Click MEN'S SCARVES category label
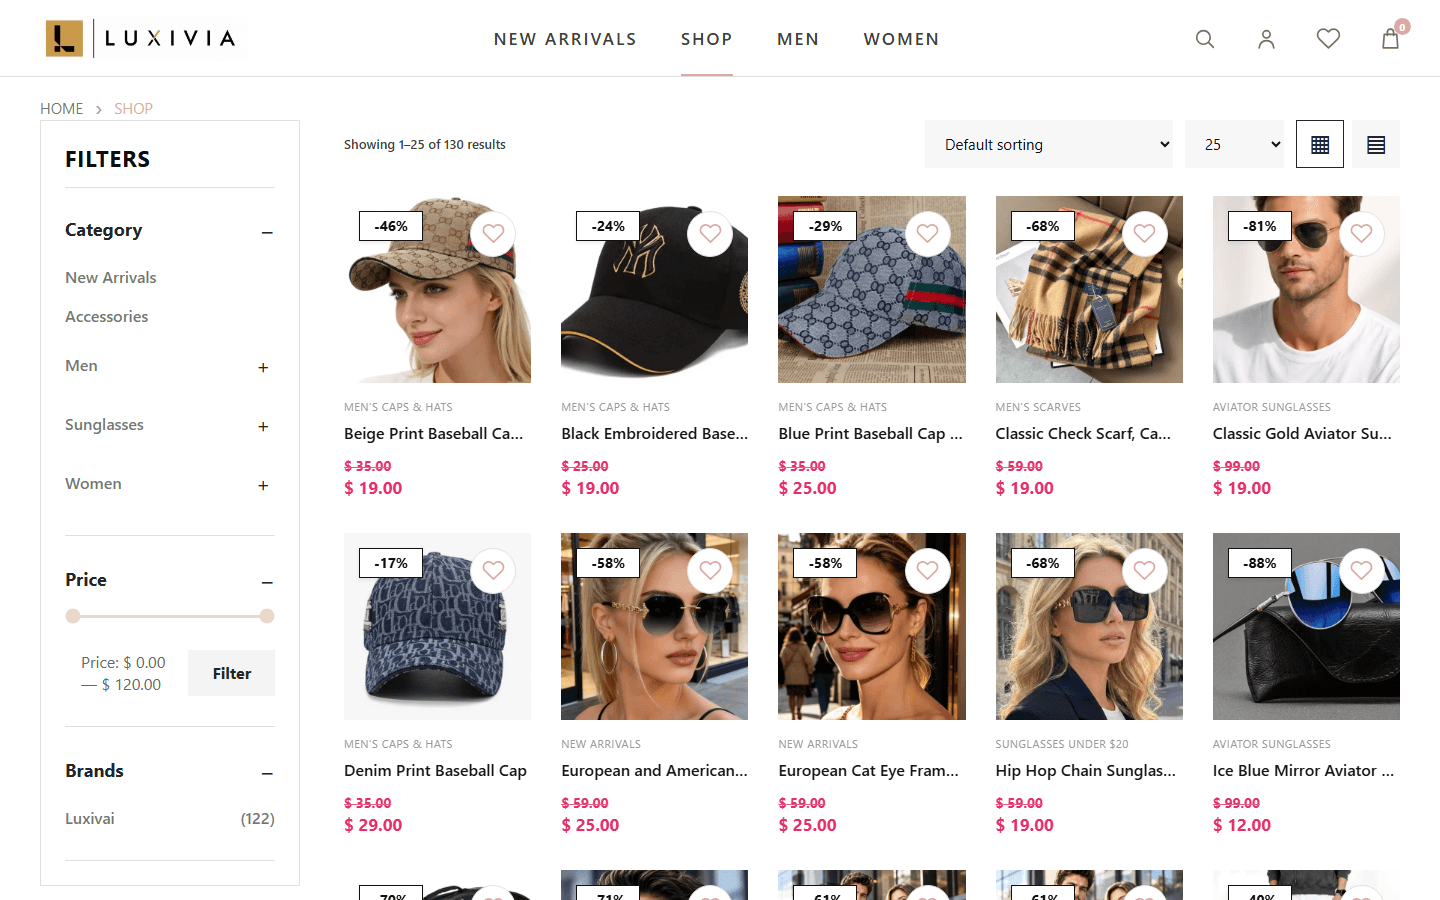 pos(1038,407)
